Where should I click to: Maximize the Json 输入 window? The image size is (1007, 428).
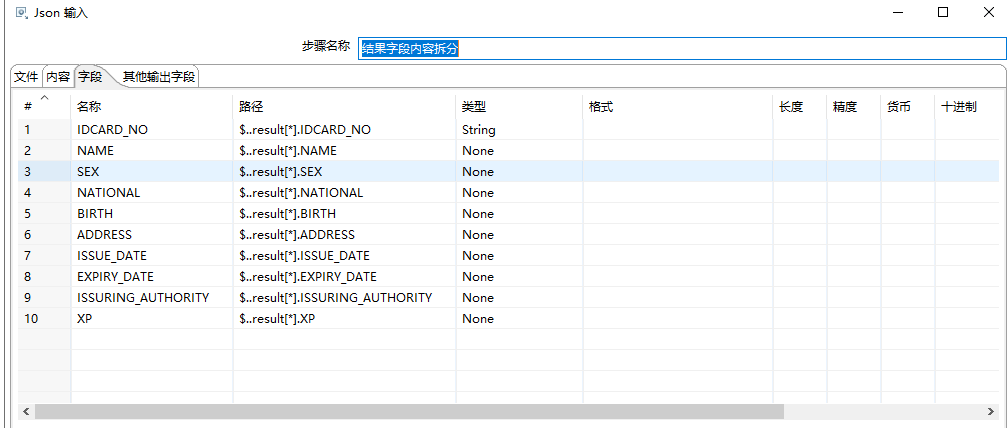943,12
